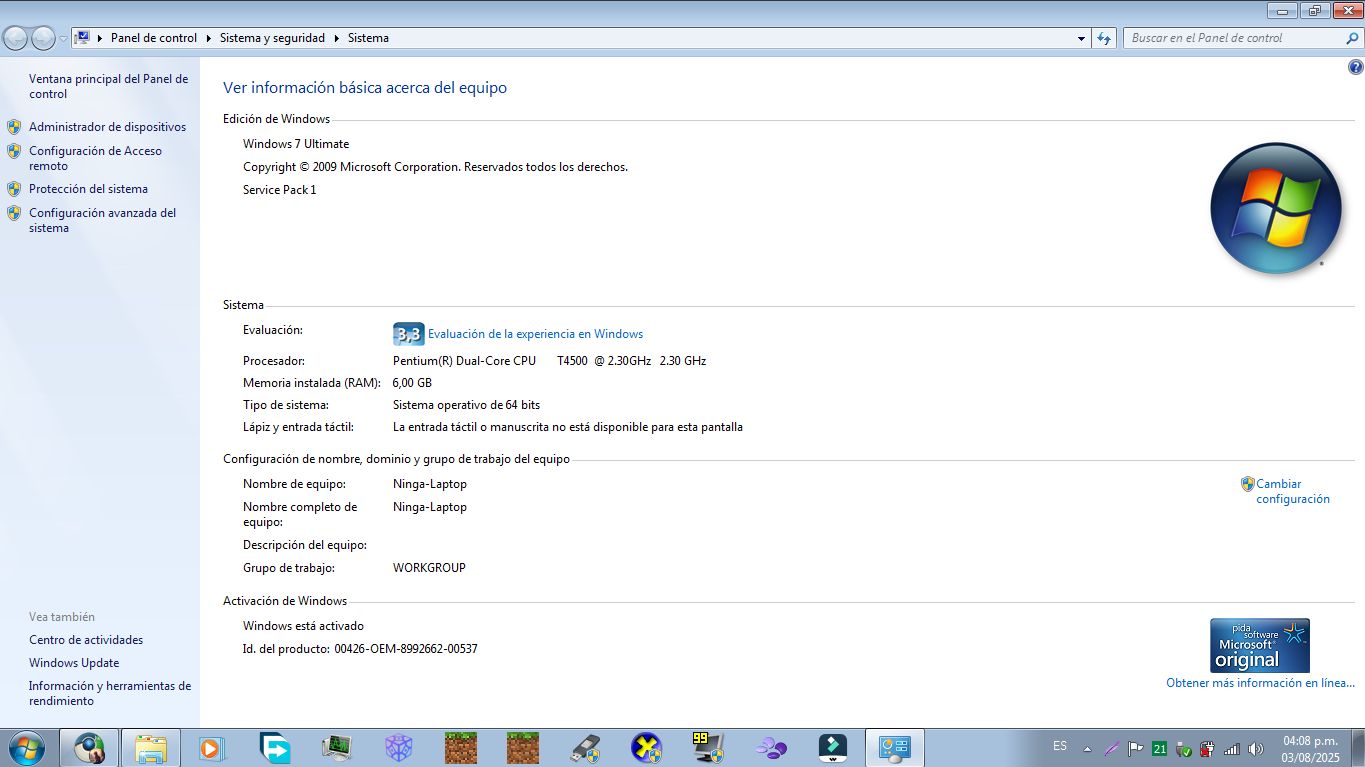Open the Windows Start menu orb

pos(25,748)
